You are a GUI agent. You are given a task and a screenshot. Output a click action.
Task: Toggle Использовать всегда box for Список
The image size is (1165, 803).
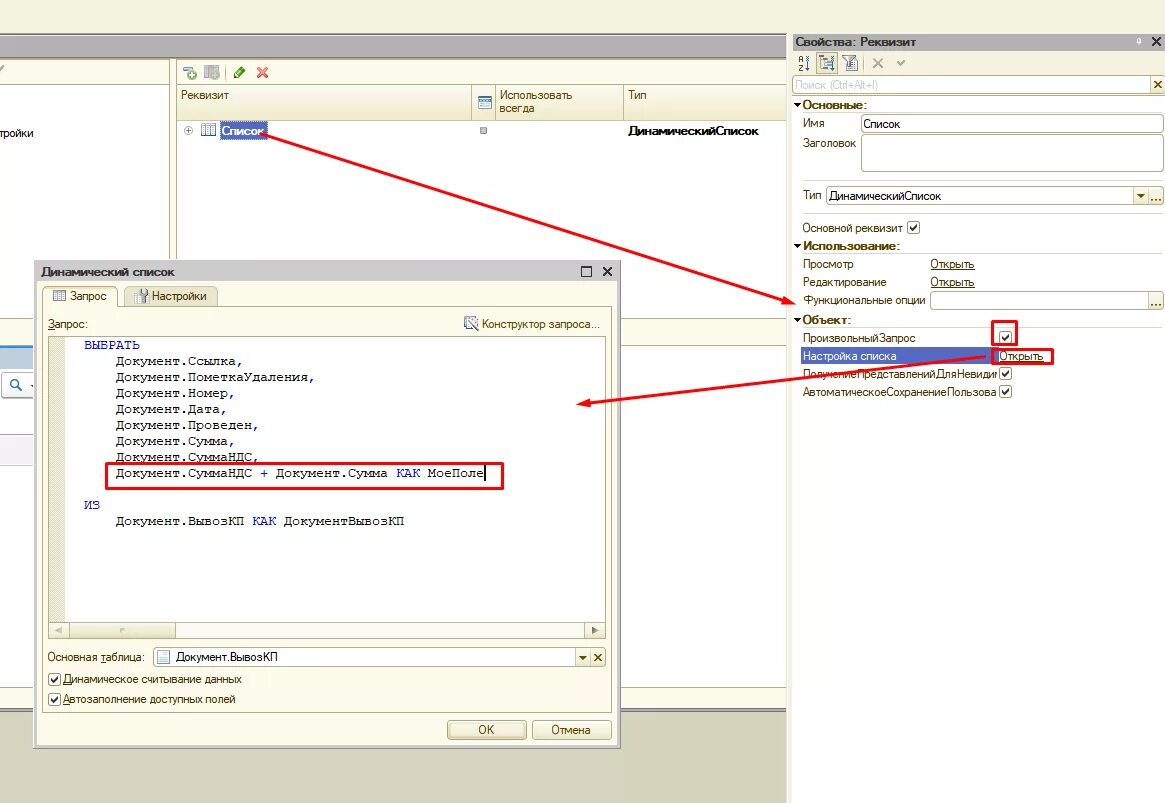tap(484, 131)
